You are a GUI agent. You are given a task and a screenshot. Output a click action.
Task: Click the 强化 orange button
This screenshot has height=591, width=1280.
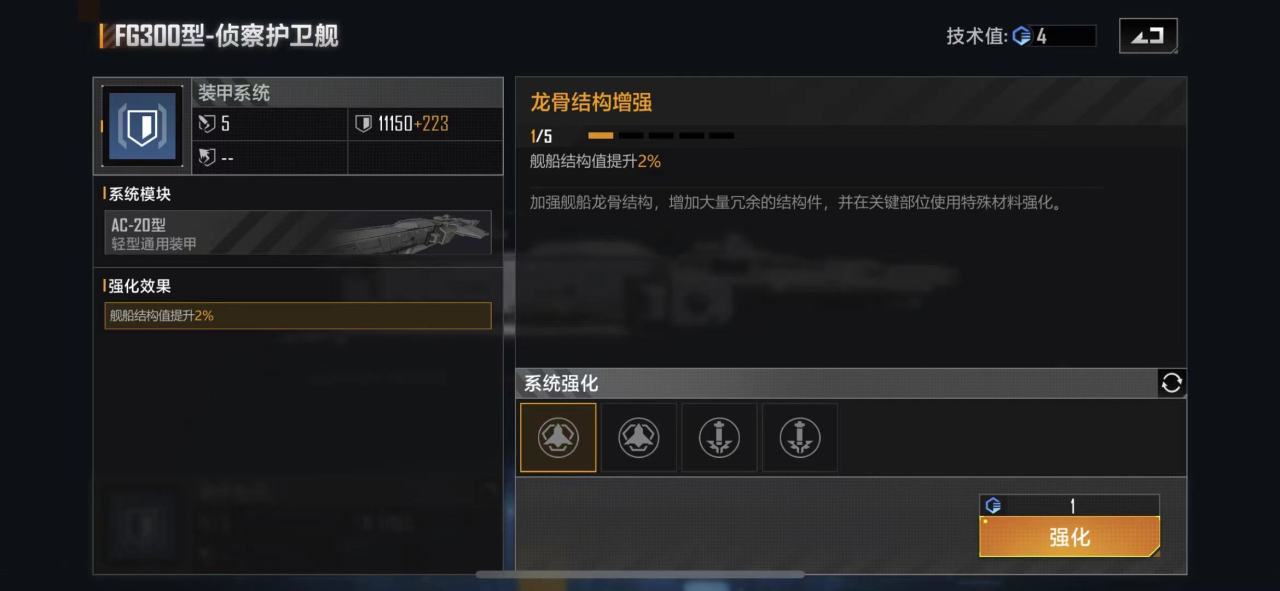pos(1069,537)
